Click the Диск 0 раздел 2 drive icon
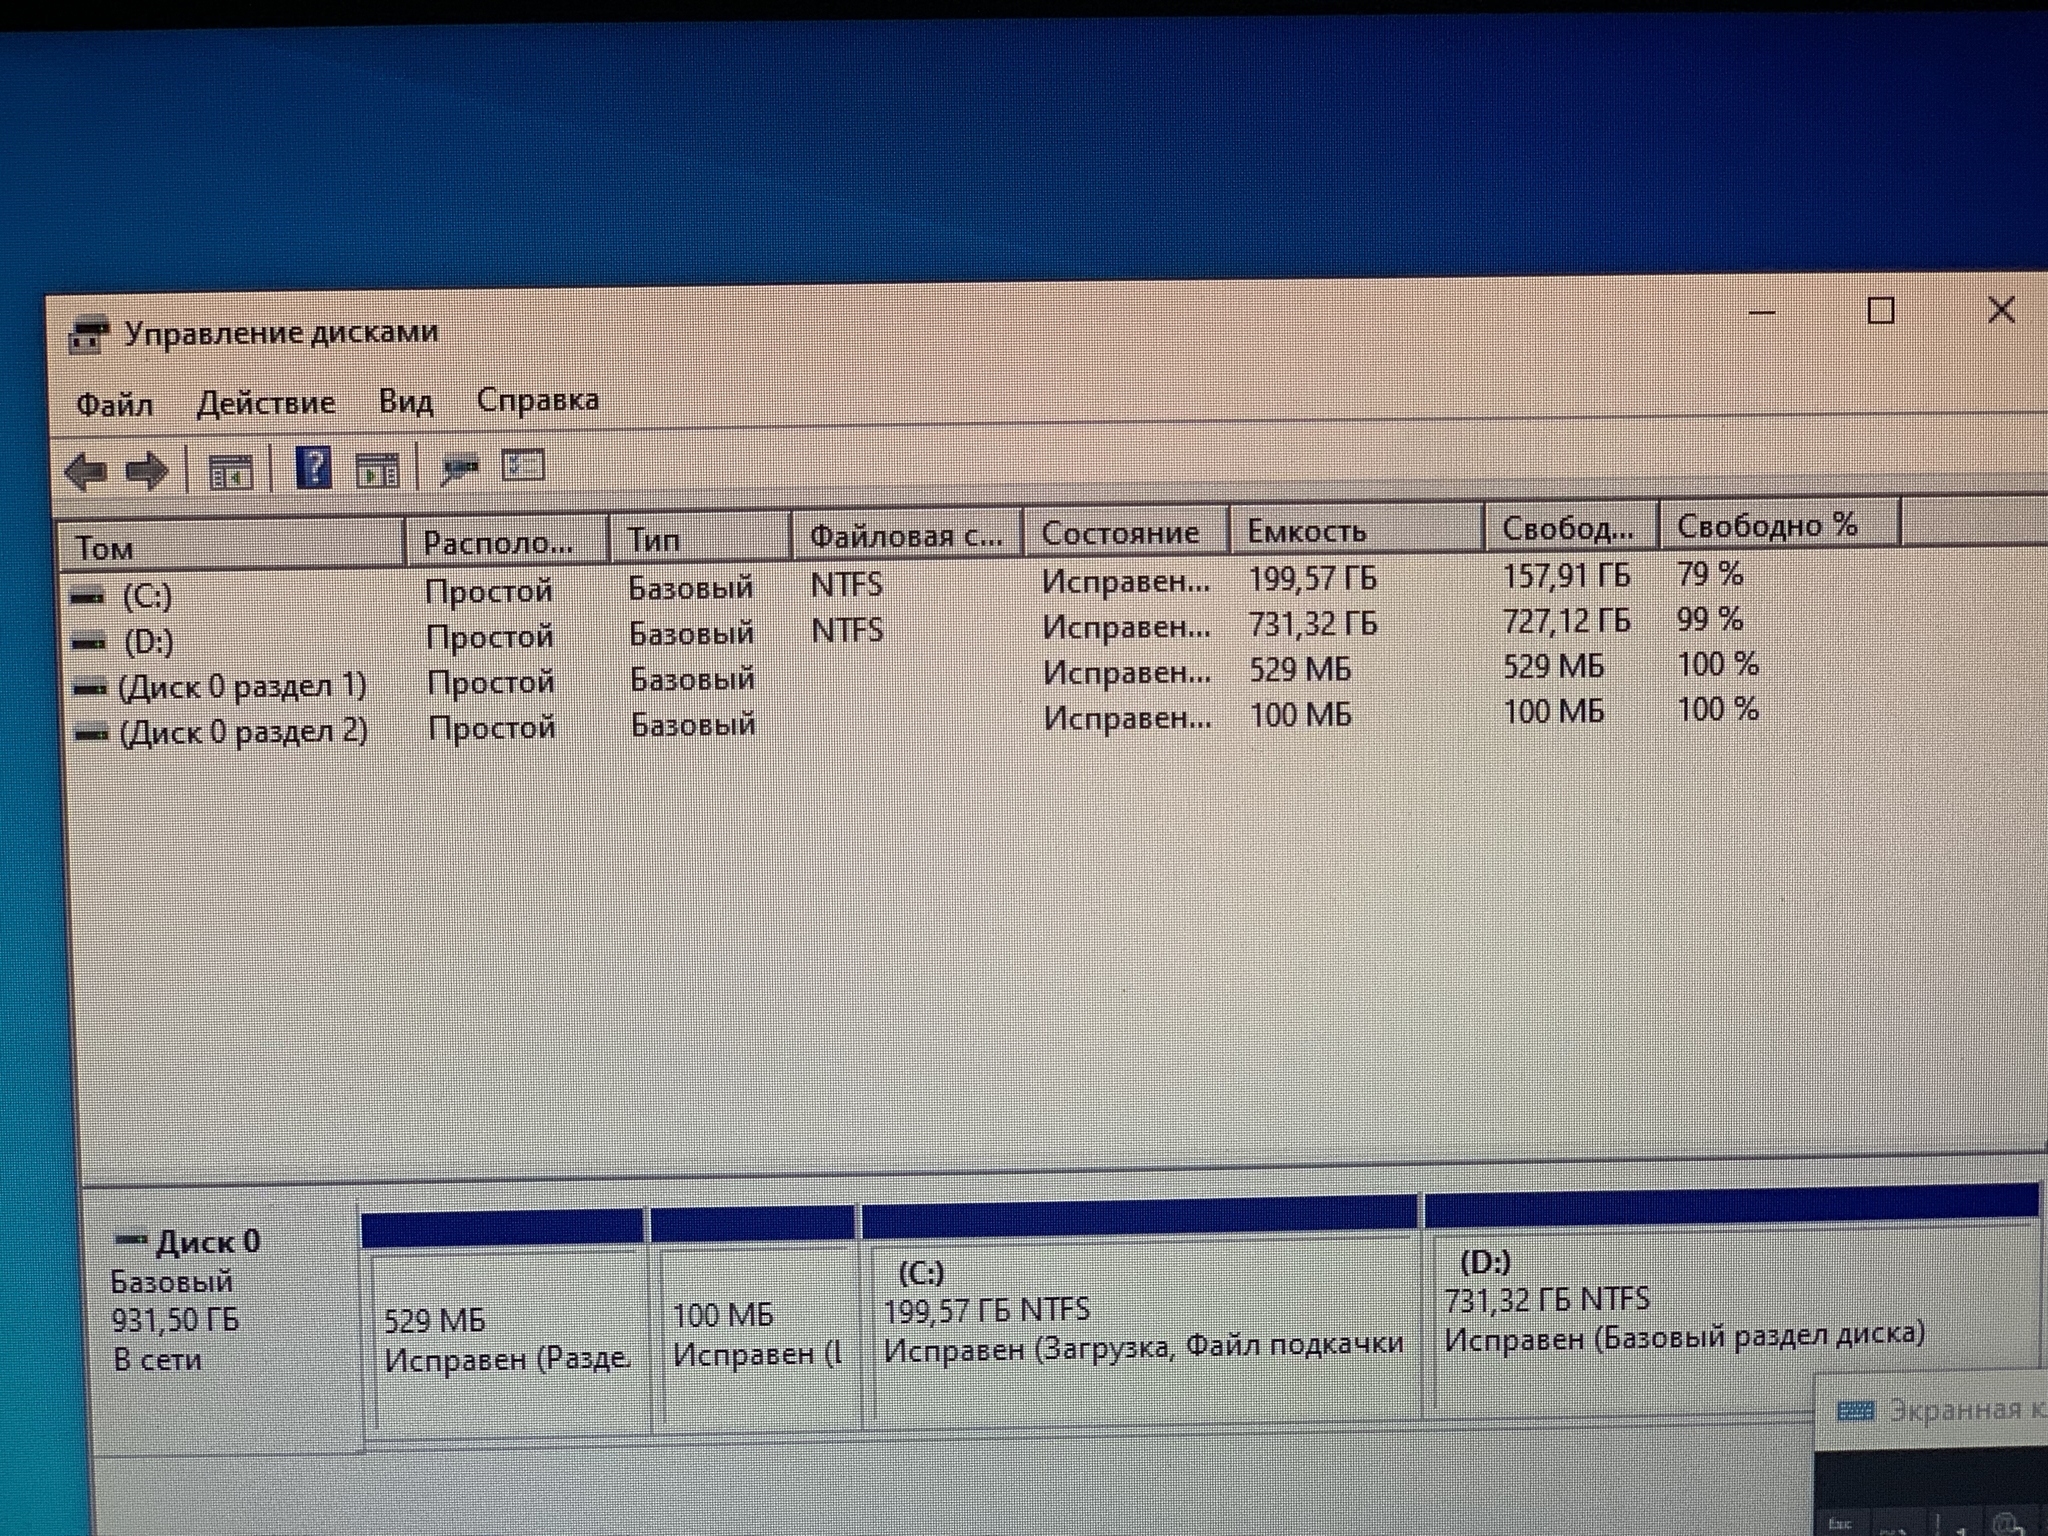 (91, 734)
